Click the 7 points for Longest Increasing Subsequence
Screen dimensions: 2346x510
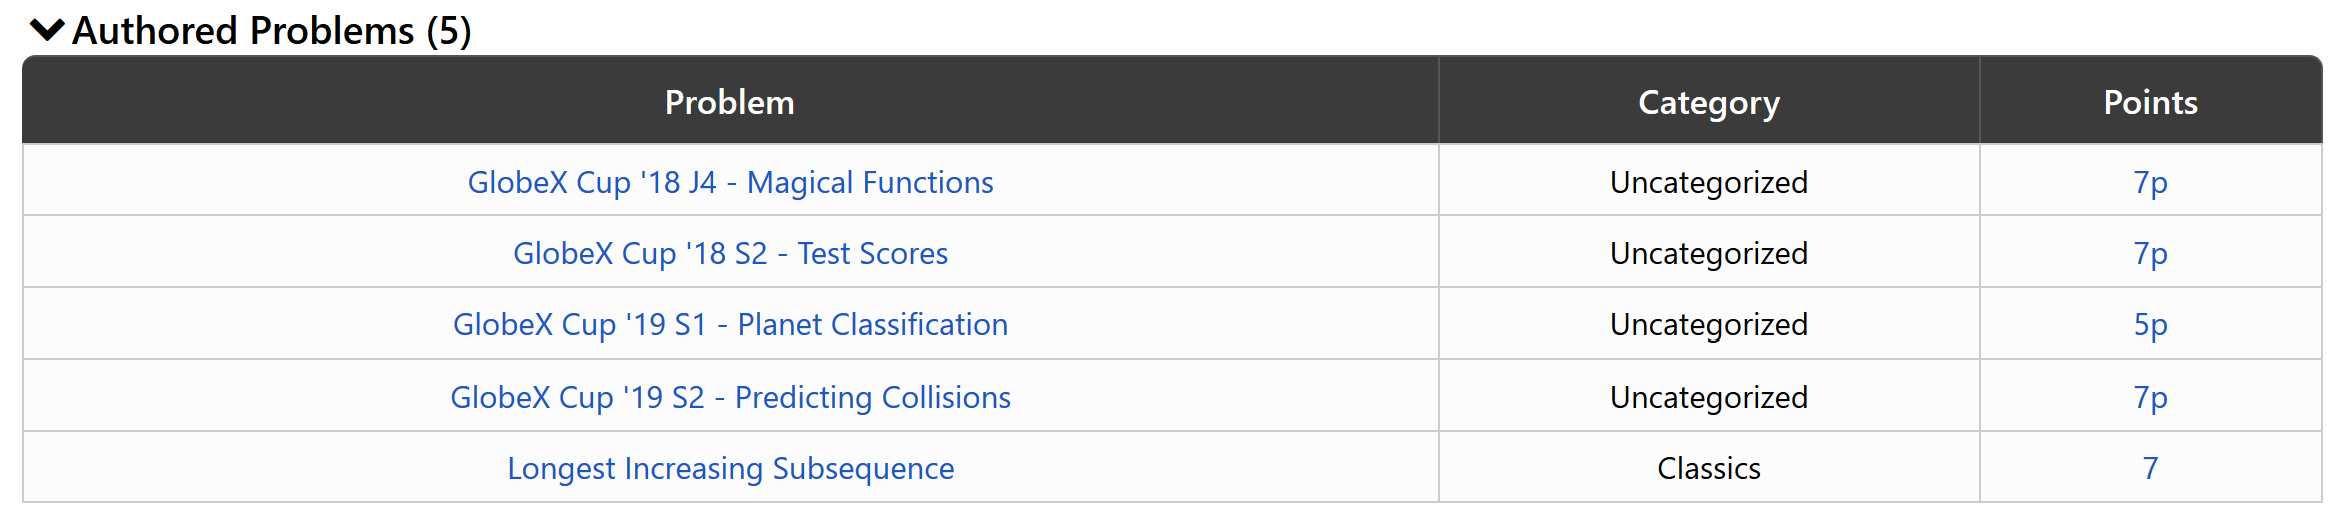coord(2150,469)
